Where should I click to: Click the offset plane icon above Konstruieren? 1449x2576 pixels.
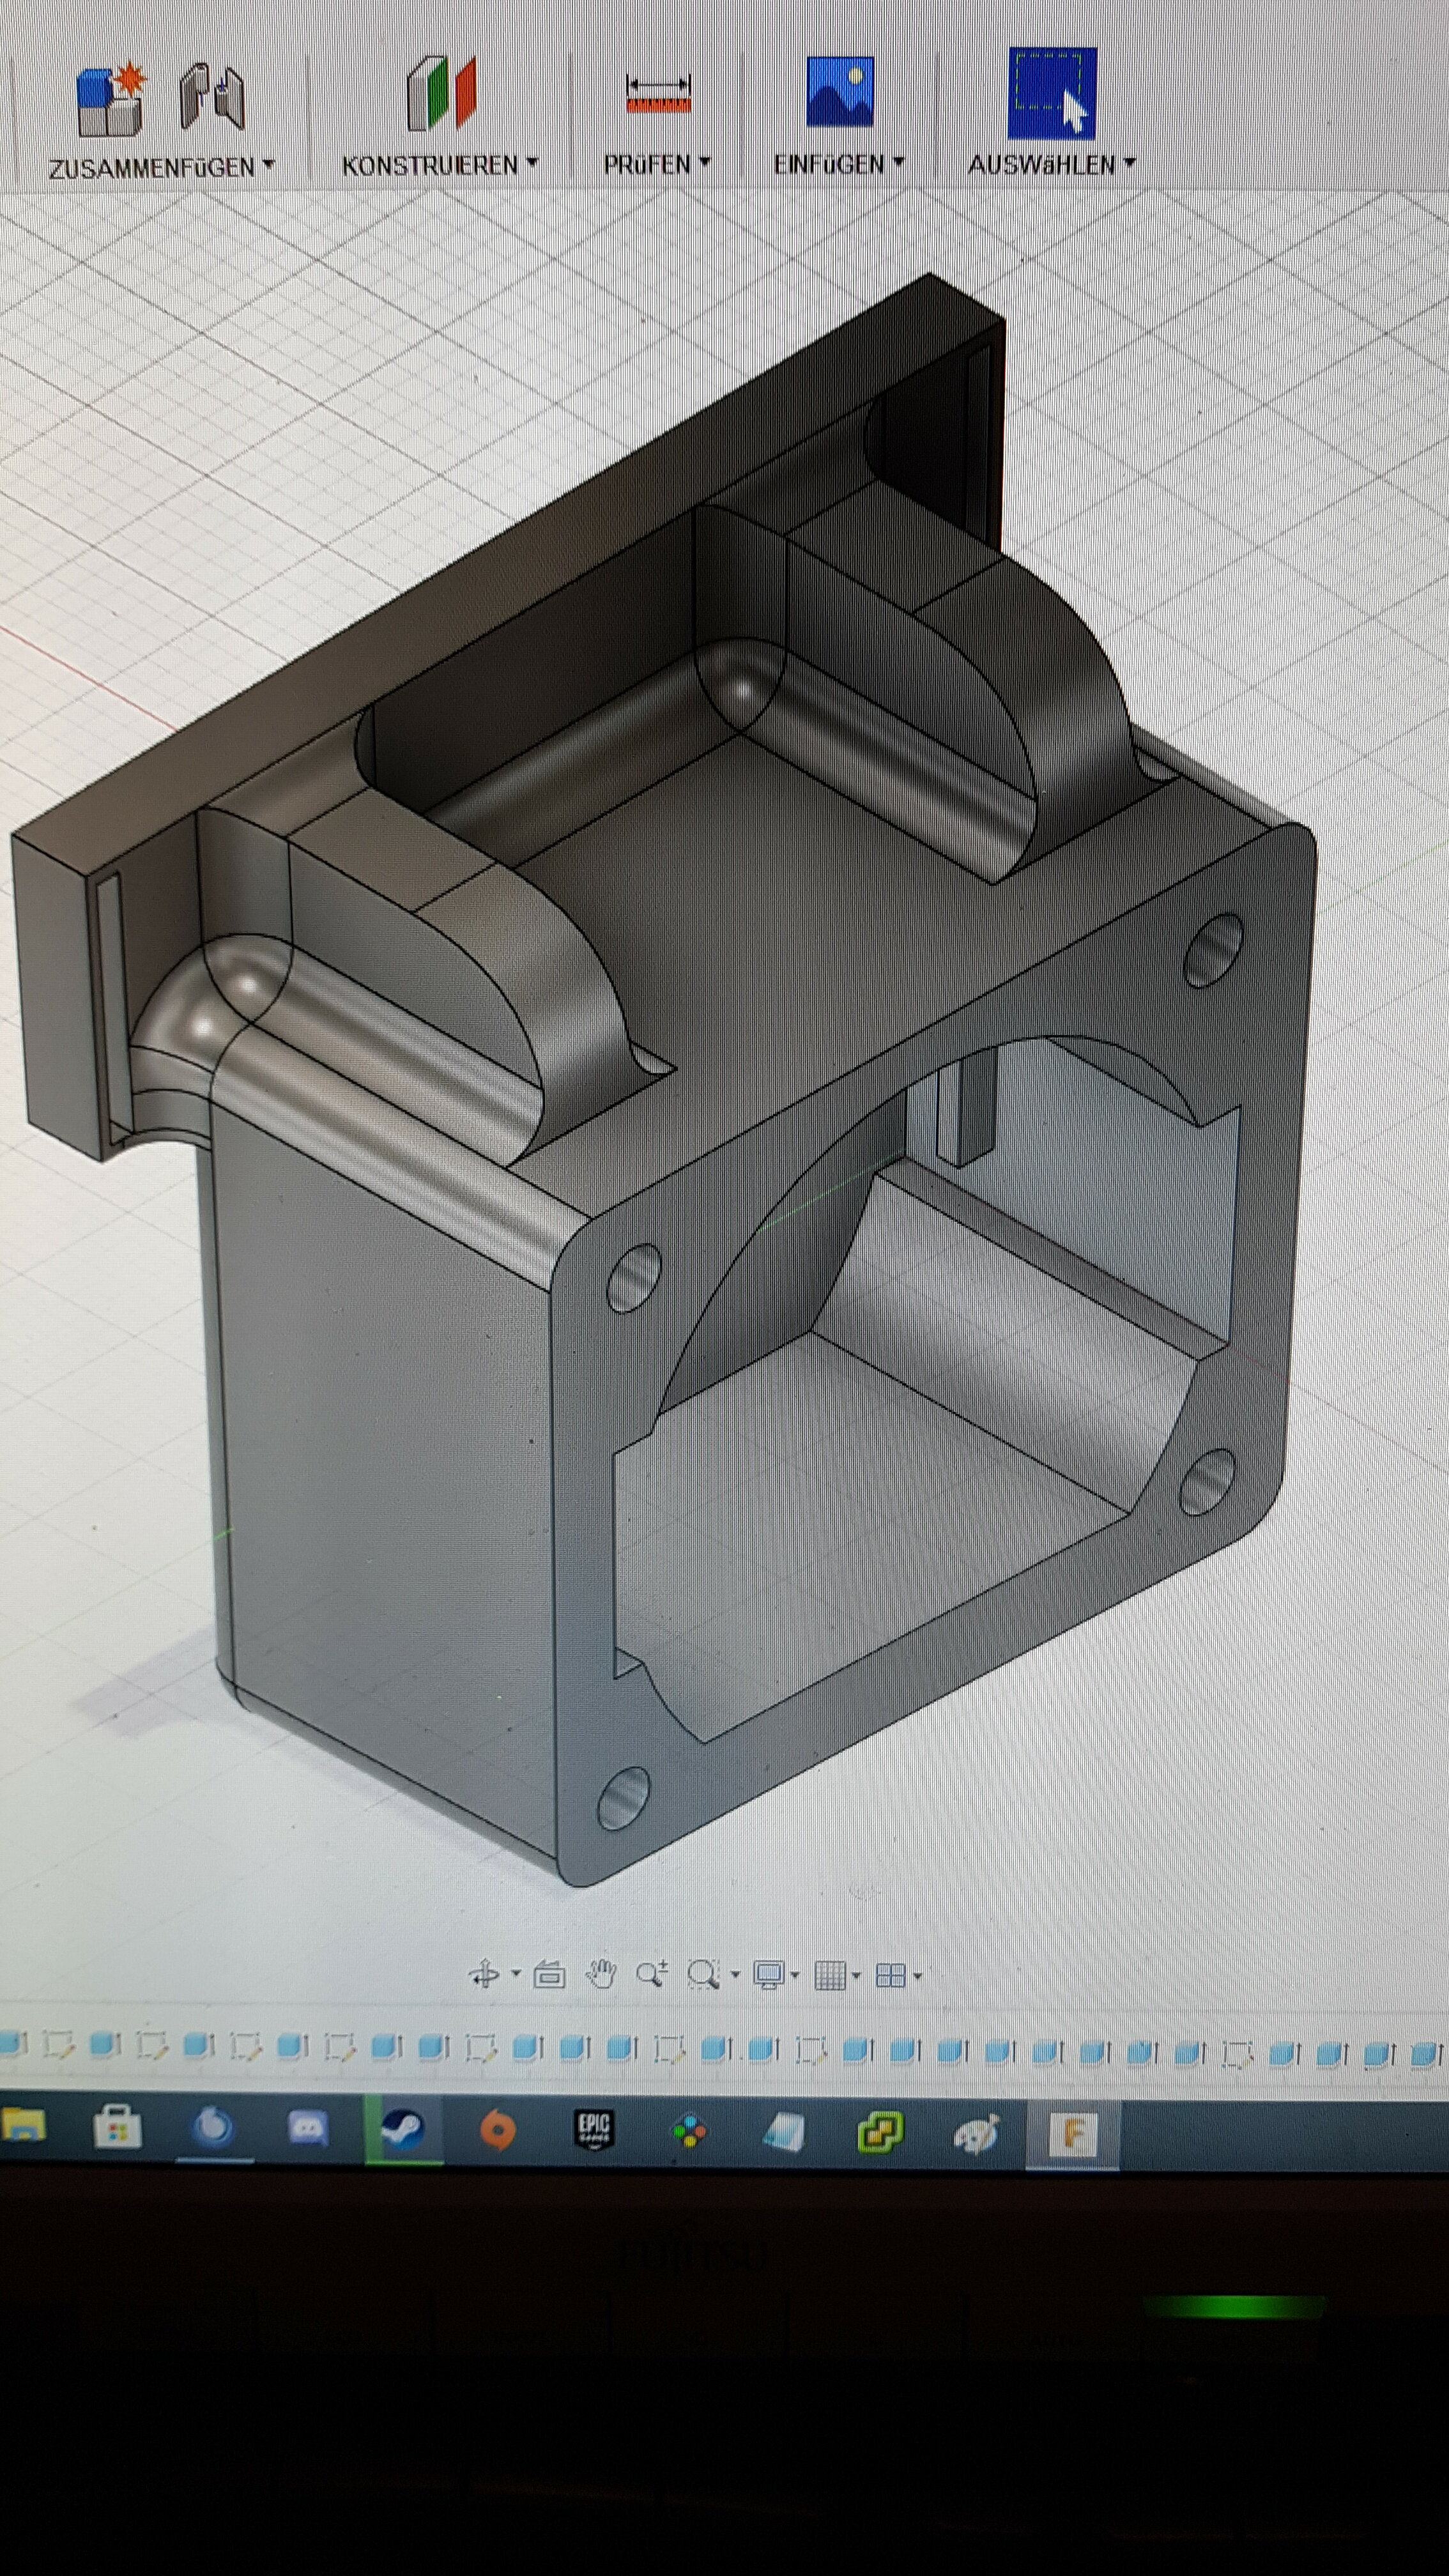tap(441, 94)
